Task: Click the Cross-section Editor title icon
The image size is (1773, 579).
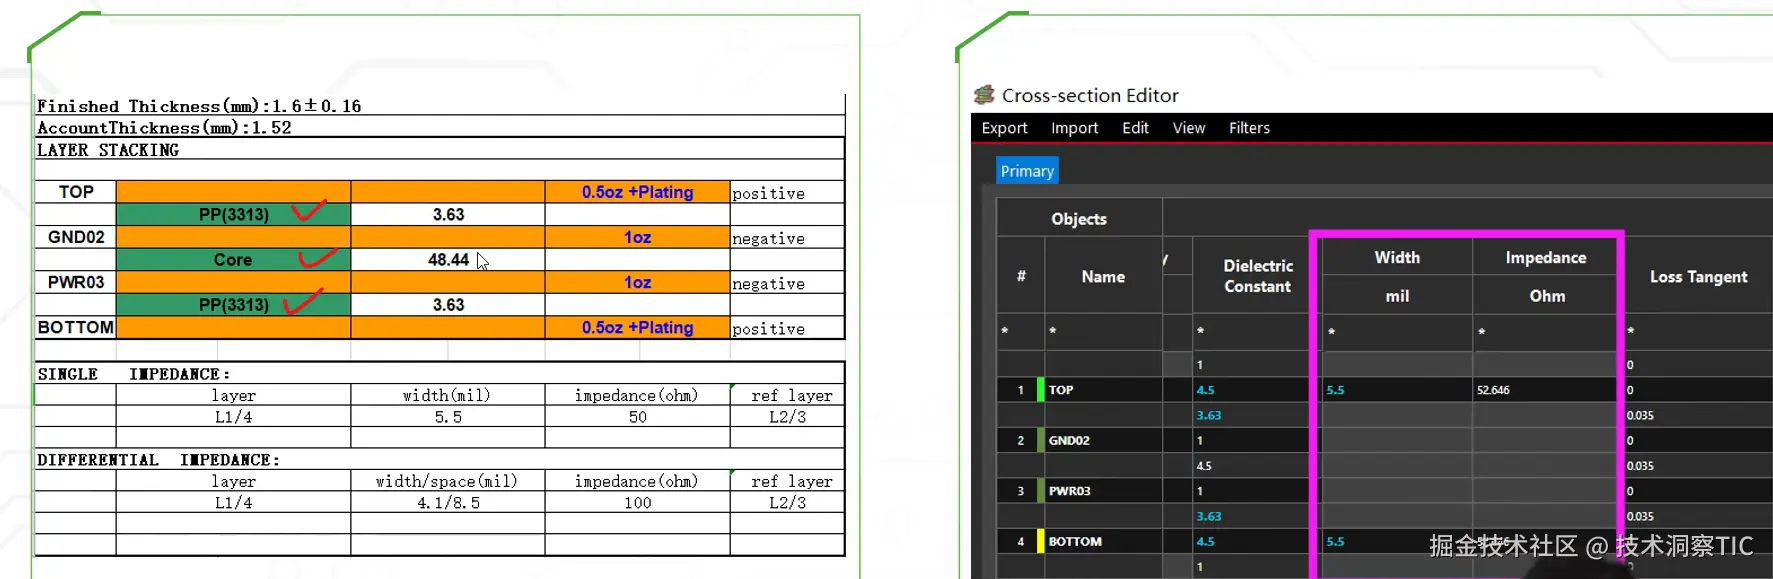Action: click(x=984, y=95)
